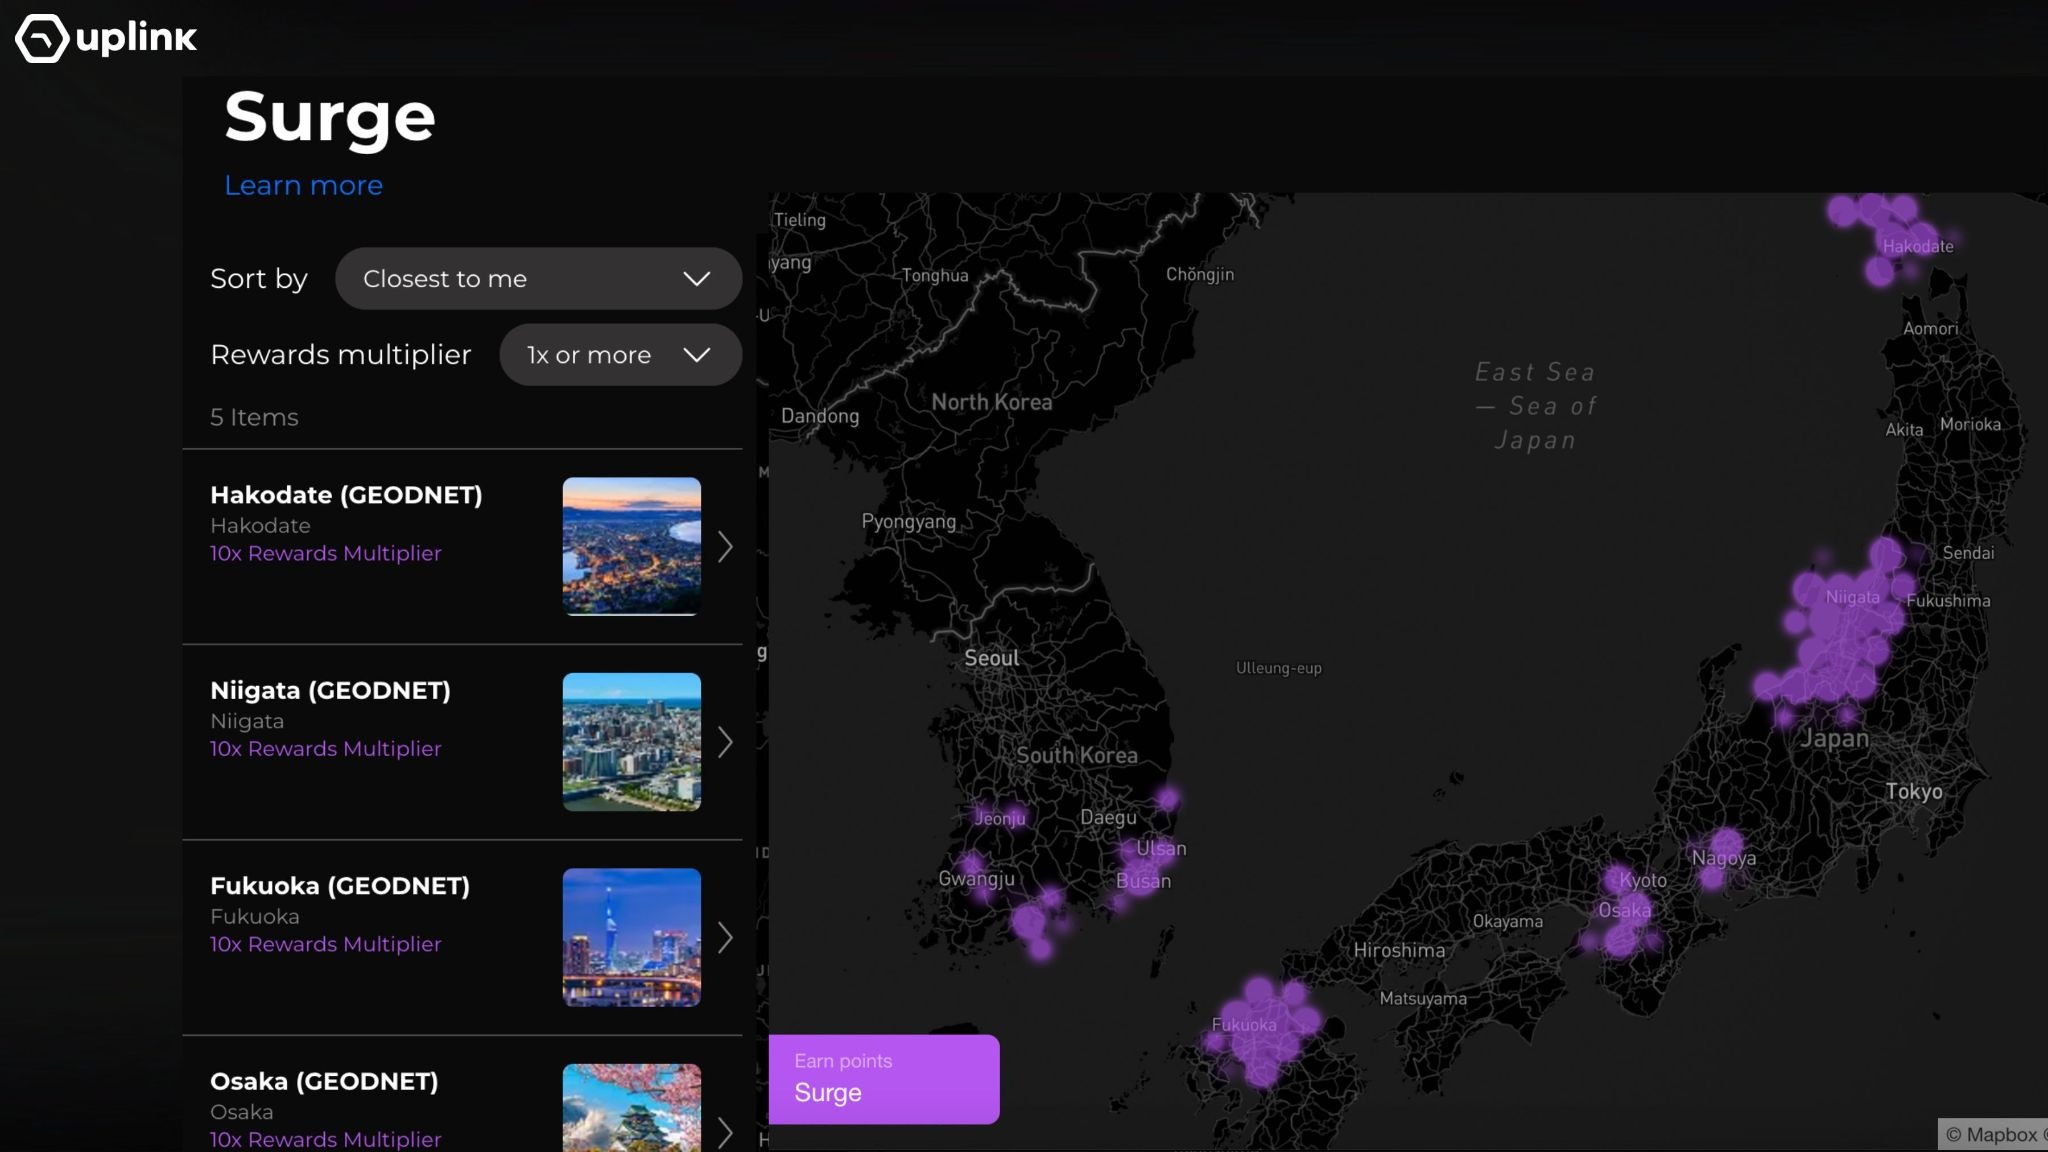This screenshot has width=2048, height=1152.
Task: Click the Fukuoka 10x Rewards Multiplier text
Action: (x=325, y=944)
